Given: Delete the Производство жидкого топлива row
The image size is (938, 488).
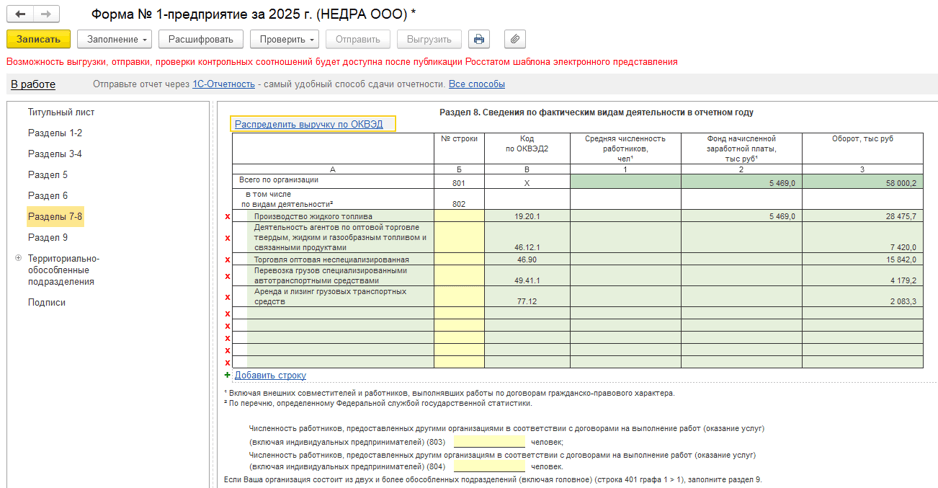Looking at the screenshot, I should click(227, 216).
